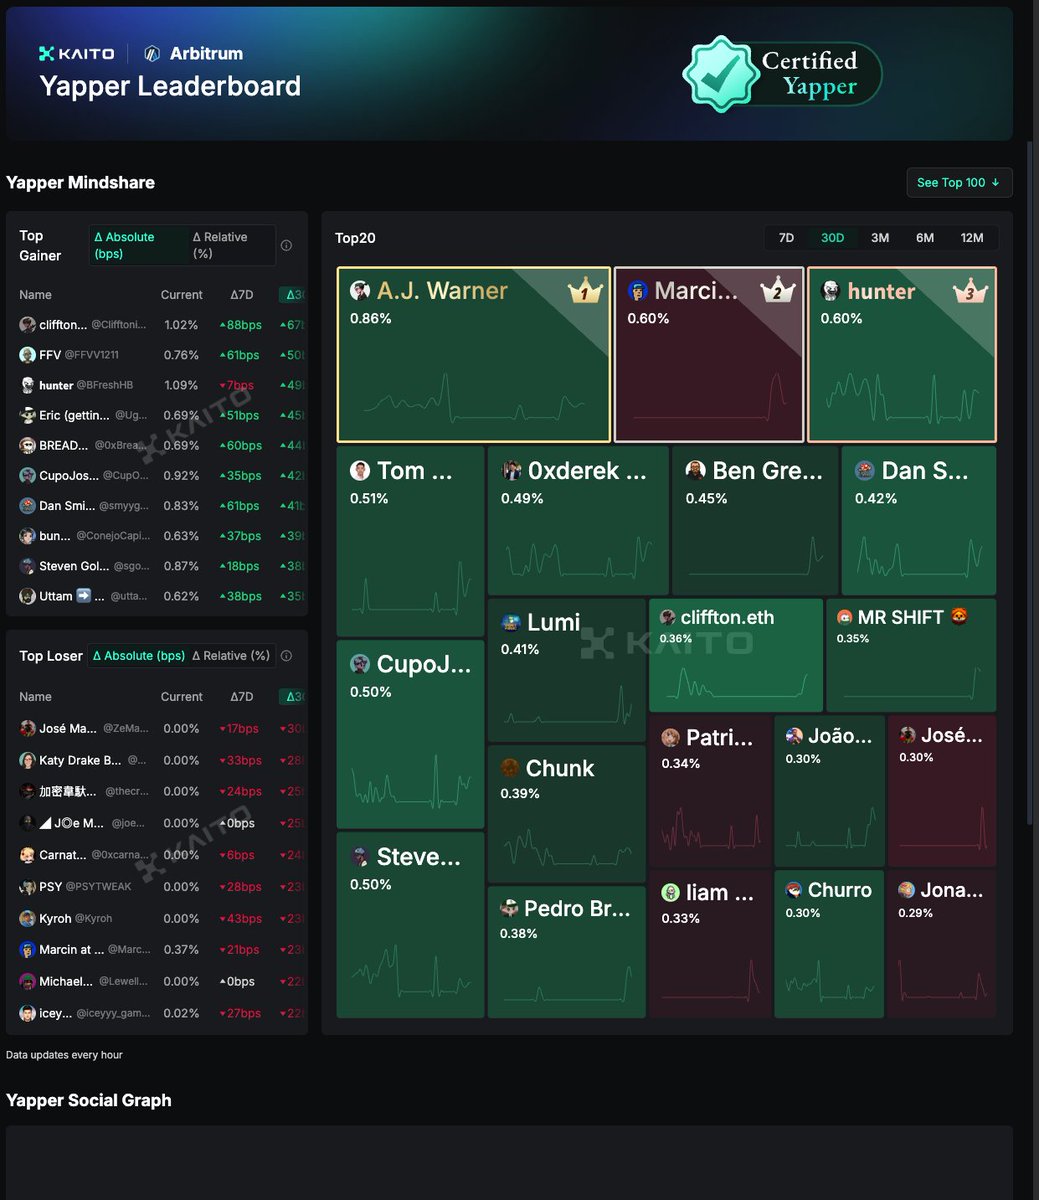Click the @Kyroh handle in Top Loser list
Viewport: 1039px width, 1200px height.
tap(94, 918)
